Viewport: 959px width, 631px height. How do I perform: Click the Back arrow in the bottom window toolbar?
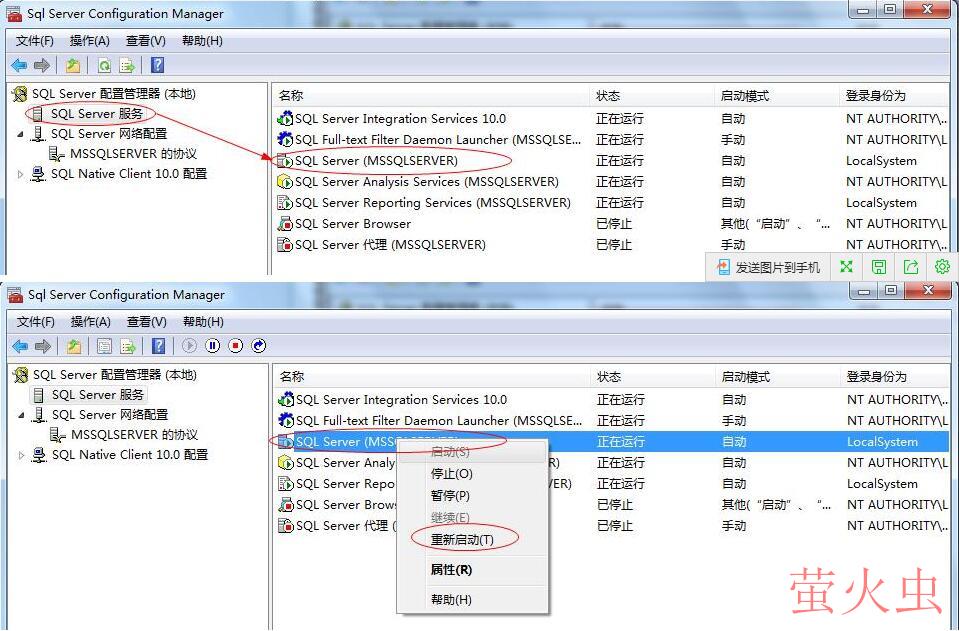(20, 346)
